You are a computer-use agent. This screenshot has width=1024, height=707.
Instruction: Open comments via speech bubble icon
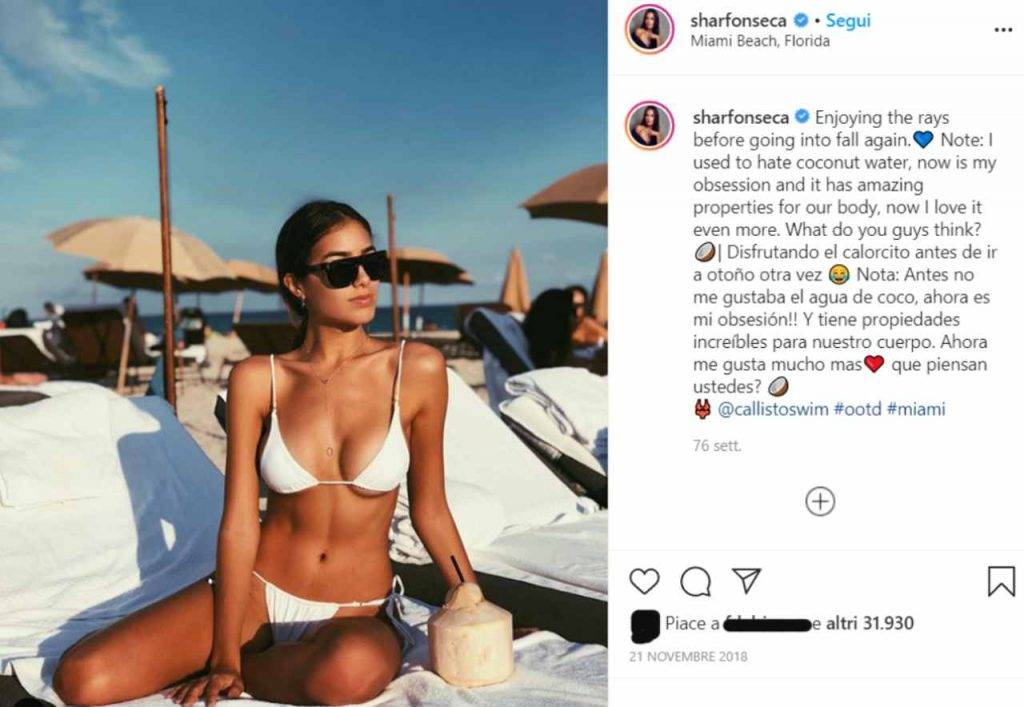(x=696, y=581)
